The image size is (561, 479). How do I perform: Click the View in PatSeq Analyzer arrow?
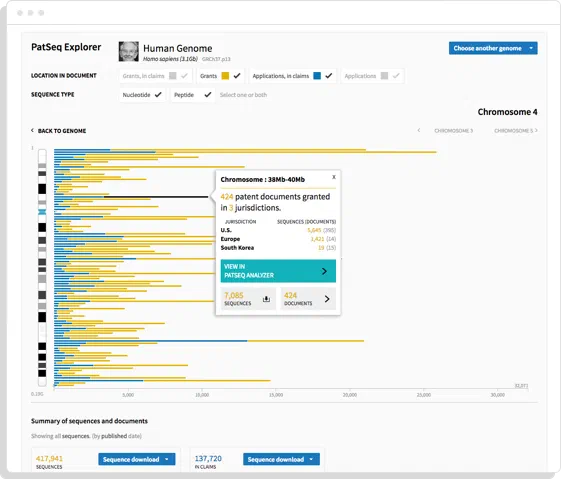pos(324,271)
